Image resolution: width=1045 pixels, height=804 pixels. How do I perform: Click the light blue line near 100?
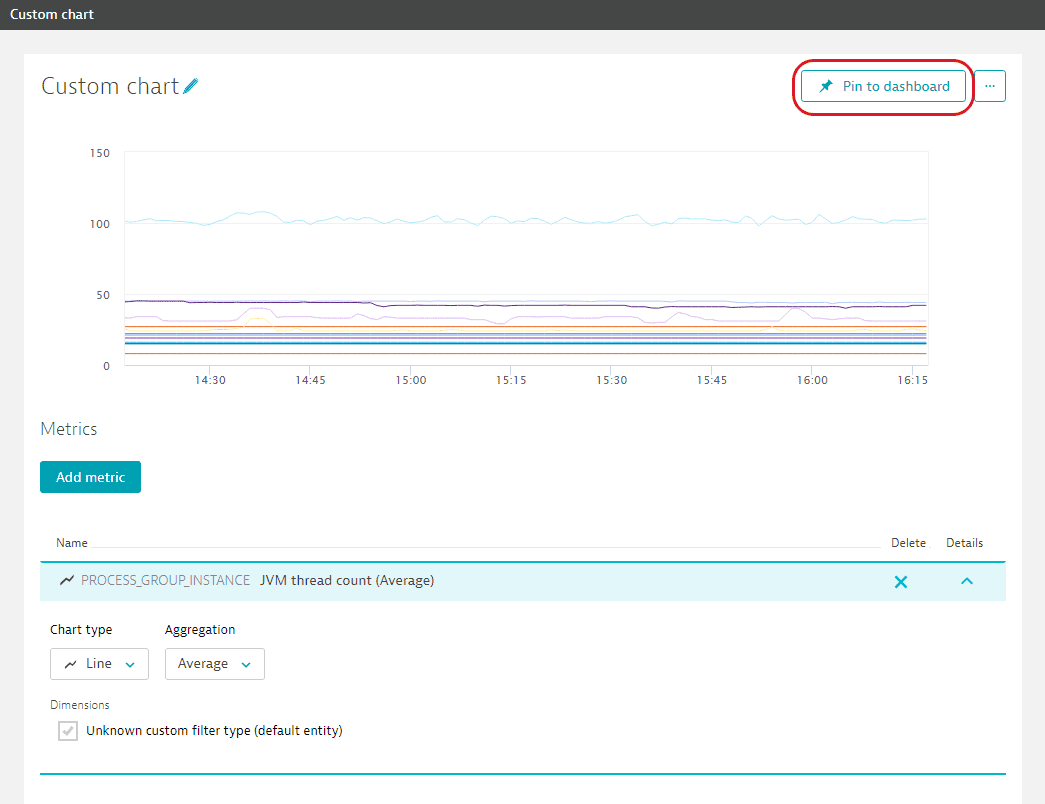click(525, 219)
